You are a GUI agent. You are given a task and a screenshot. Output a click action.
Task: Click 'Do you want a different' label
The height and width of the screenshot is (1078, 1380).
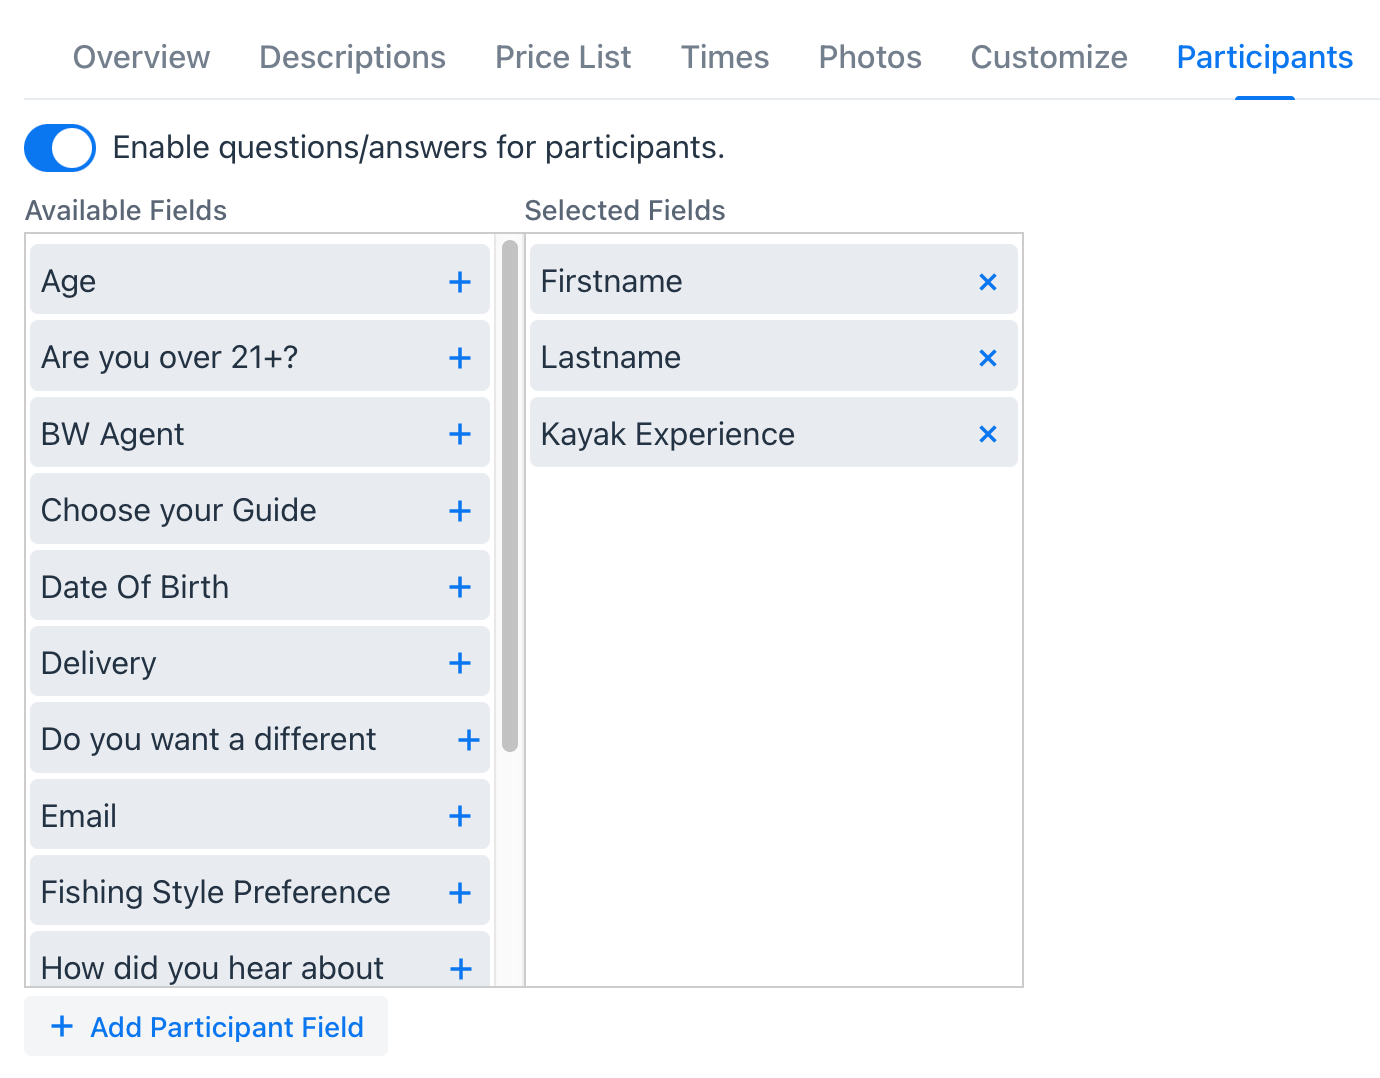pos(209,739)
